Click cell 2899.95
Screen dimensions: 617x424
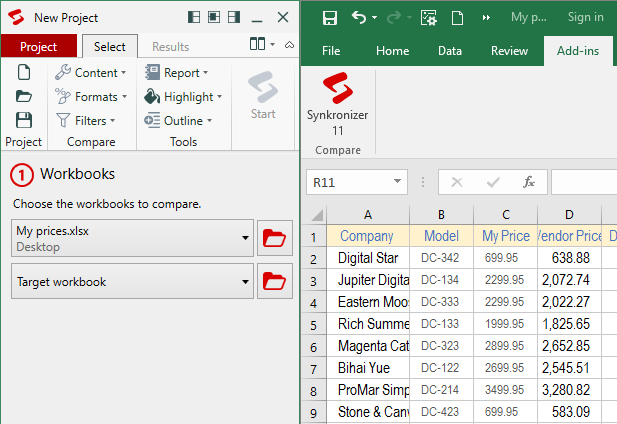[506, 346]
